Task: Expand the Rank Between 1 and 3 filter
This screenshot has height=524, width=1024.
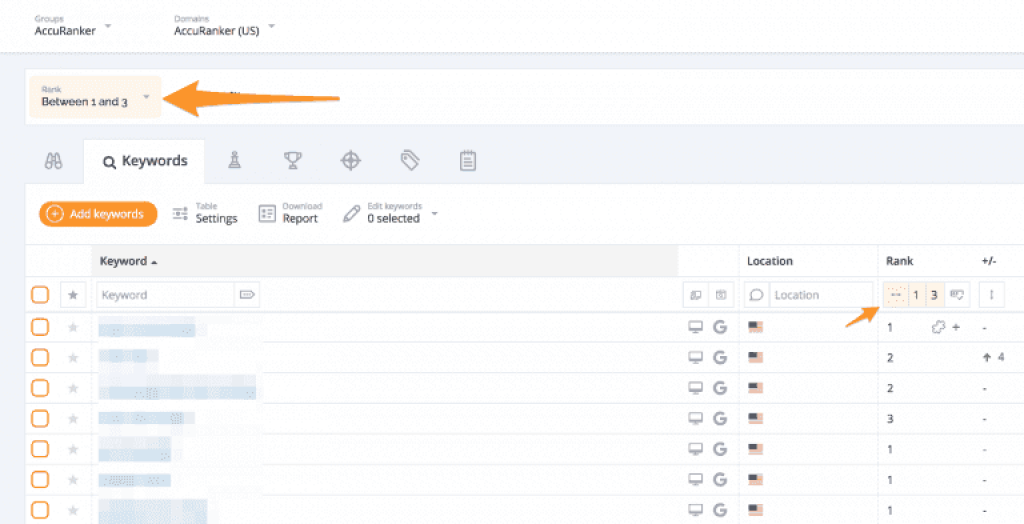Action: tap(95, 97)
